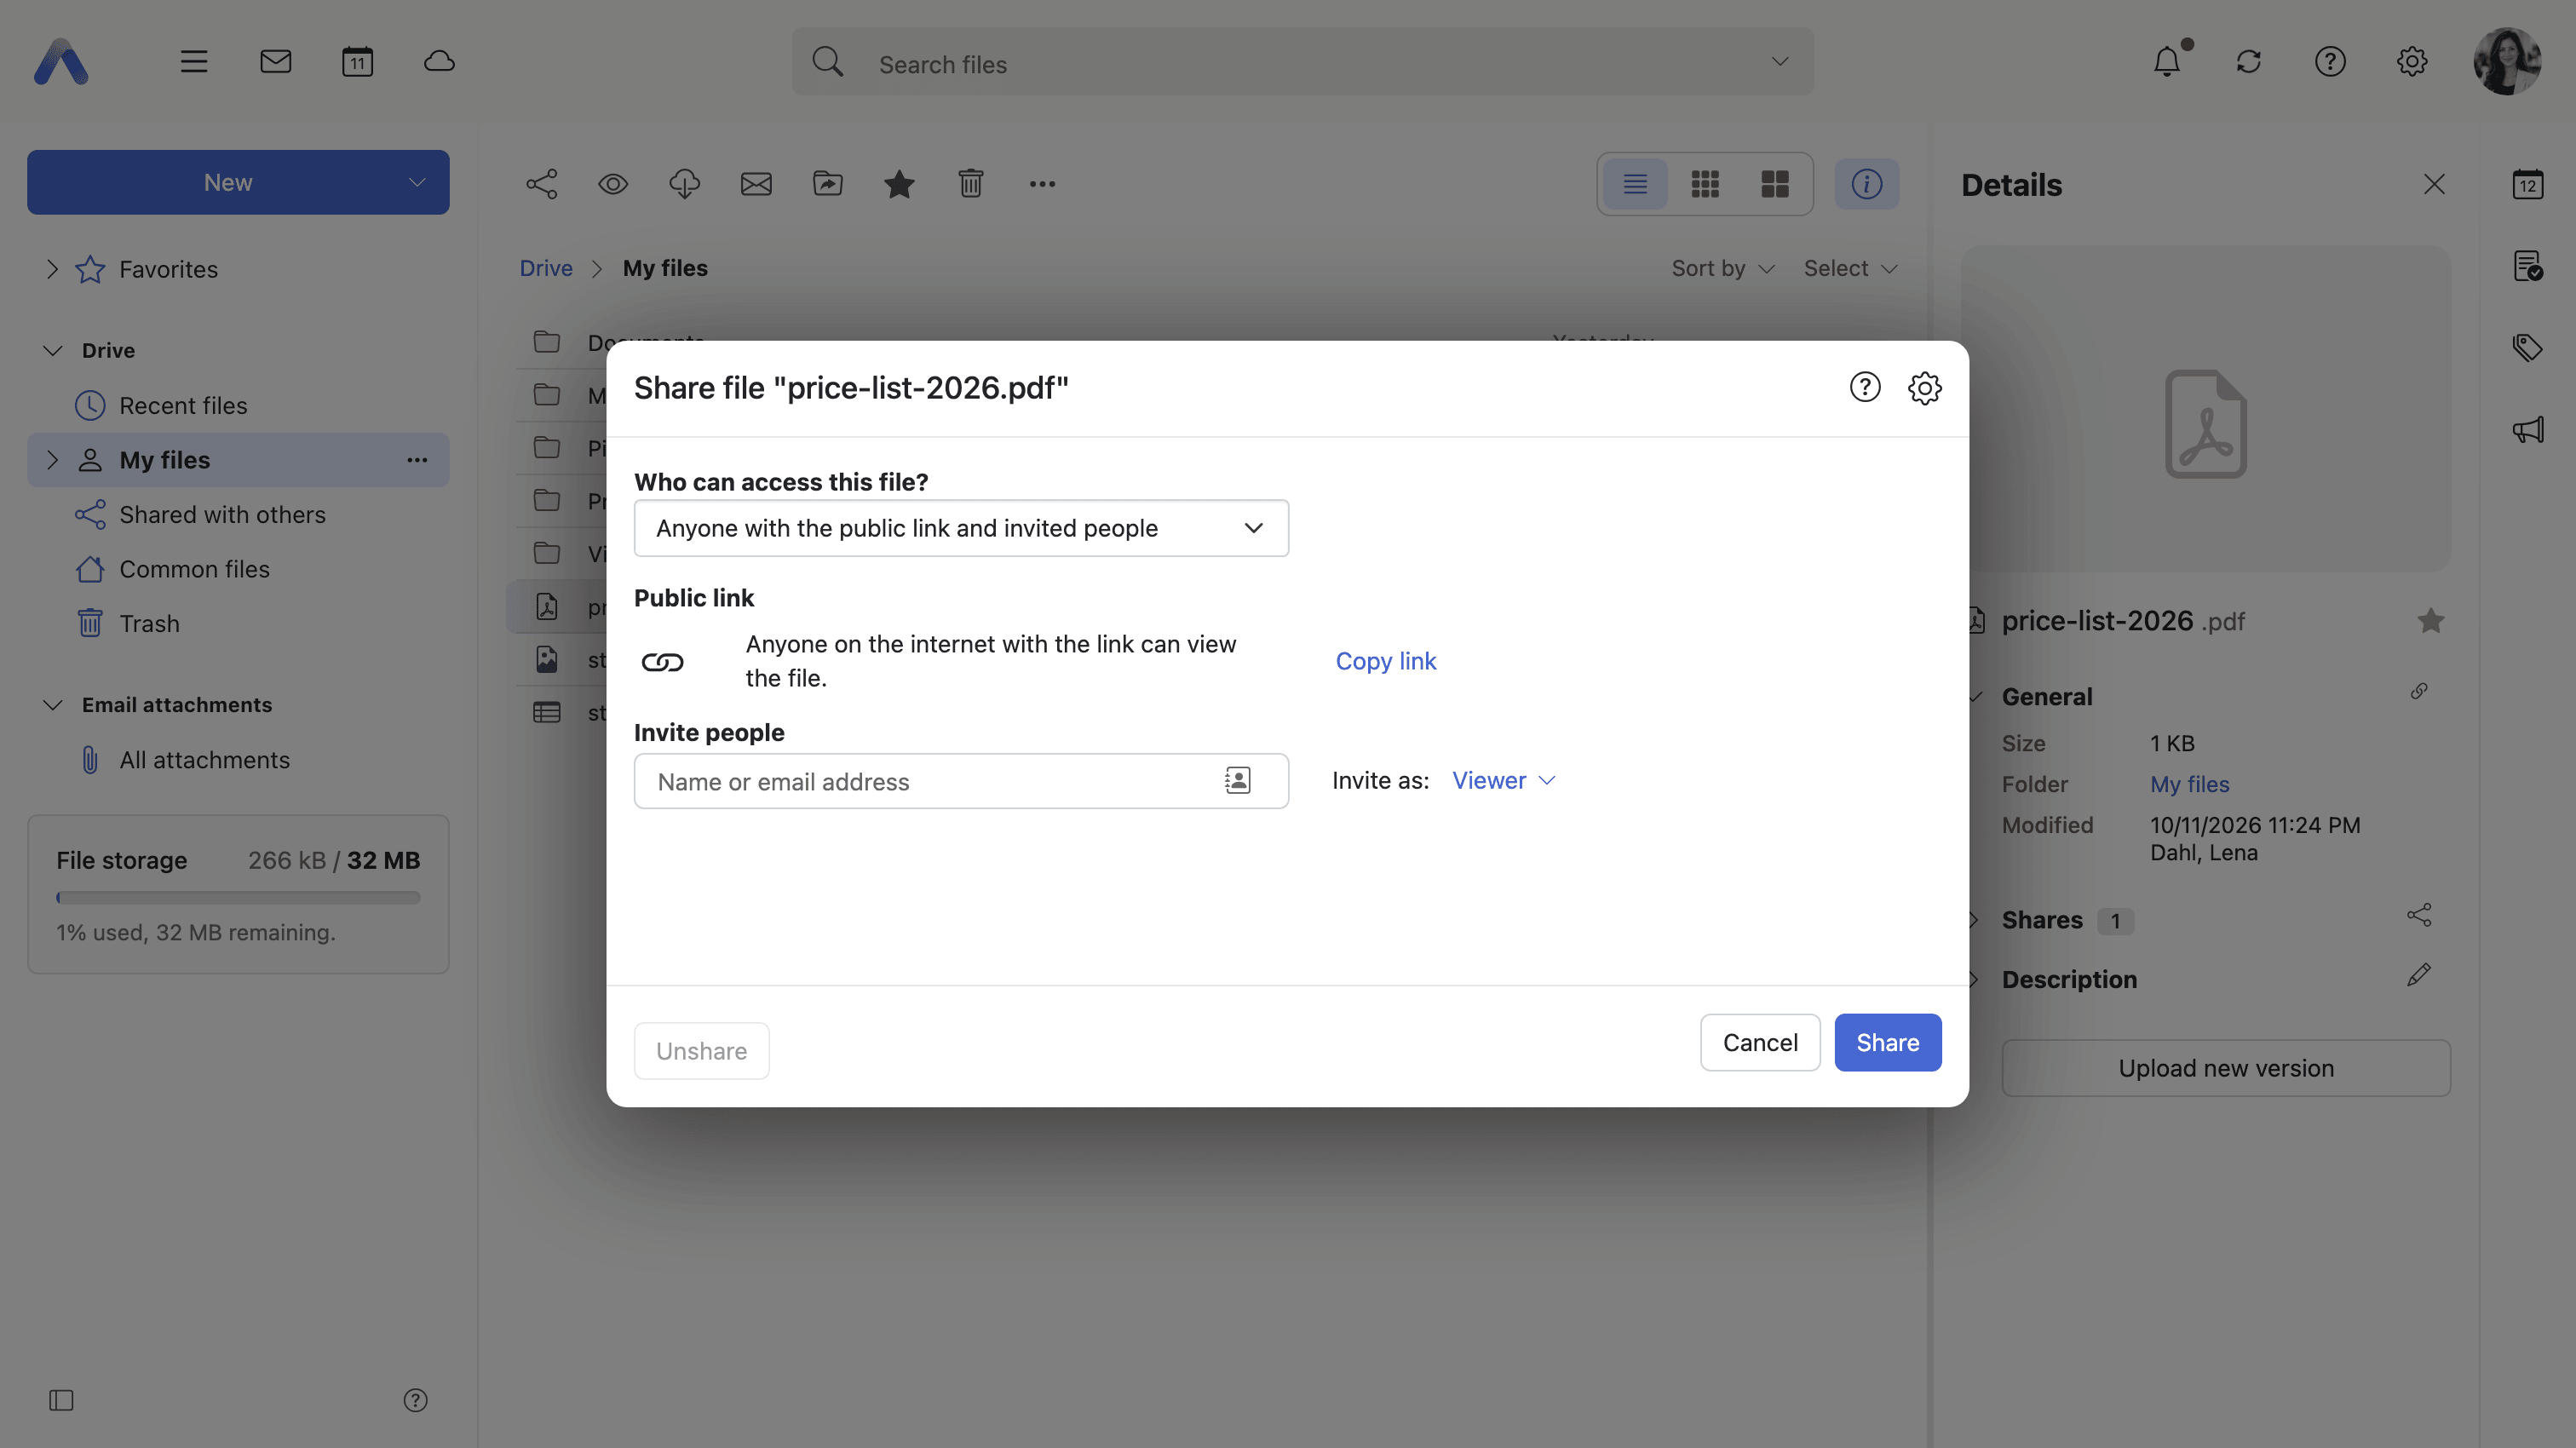Click the Share button
Image resolution: width=2576 pixels, height=1448 pixels.
point(1887,1042)
